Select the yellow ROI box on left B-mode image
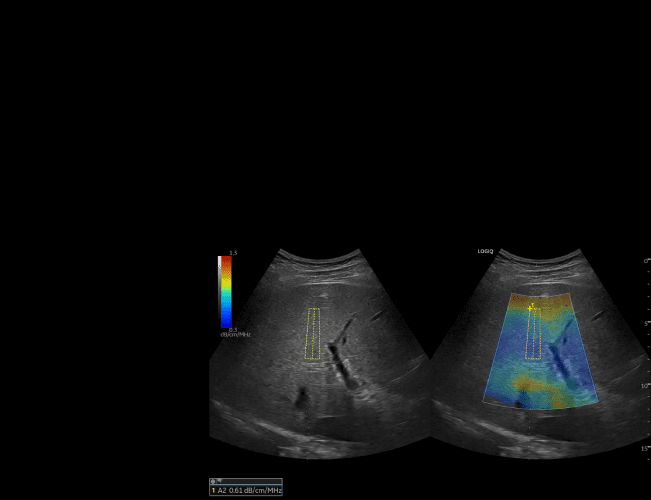This screenshot has width=651, height=500. (x=313, y=333)
